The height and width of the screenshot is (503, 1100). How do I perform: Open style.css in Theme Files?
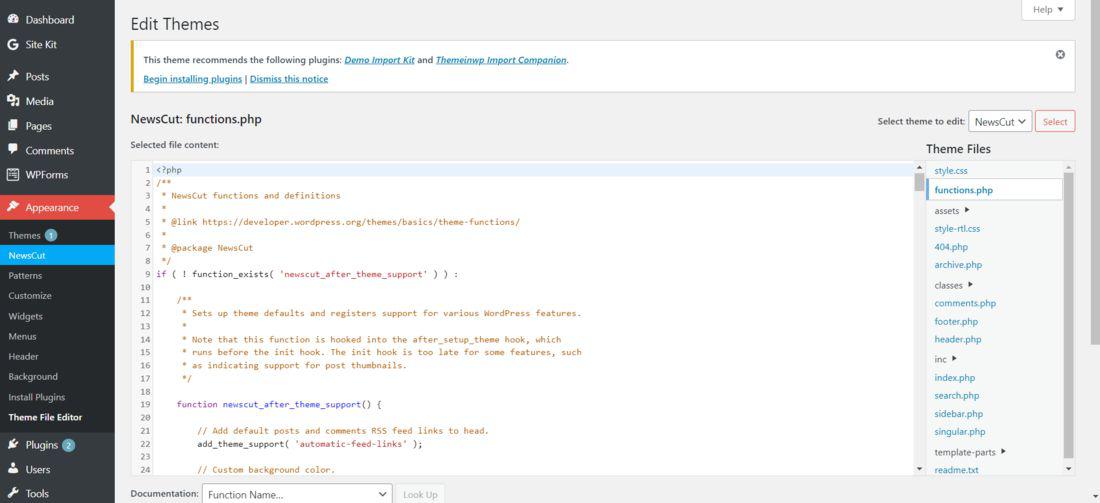pos(951,170)
